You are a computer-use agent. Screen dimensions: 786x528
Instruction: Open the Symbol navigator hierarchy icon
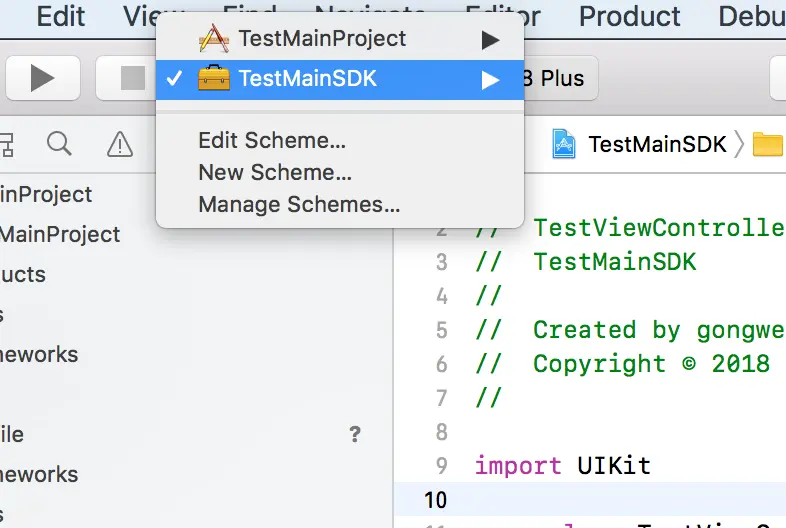click(7, 144)
